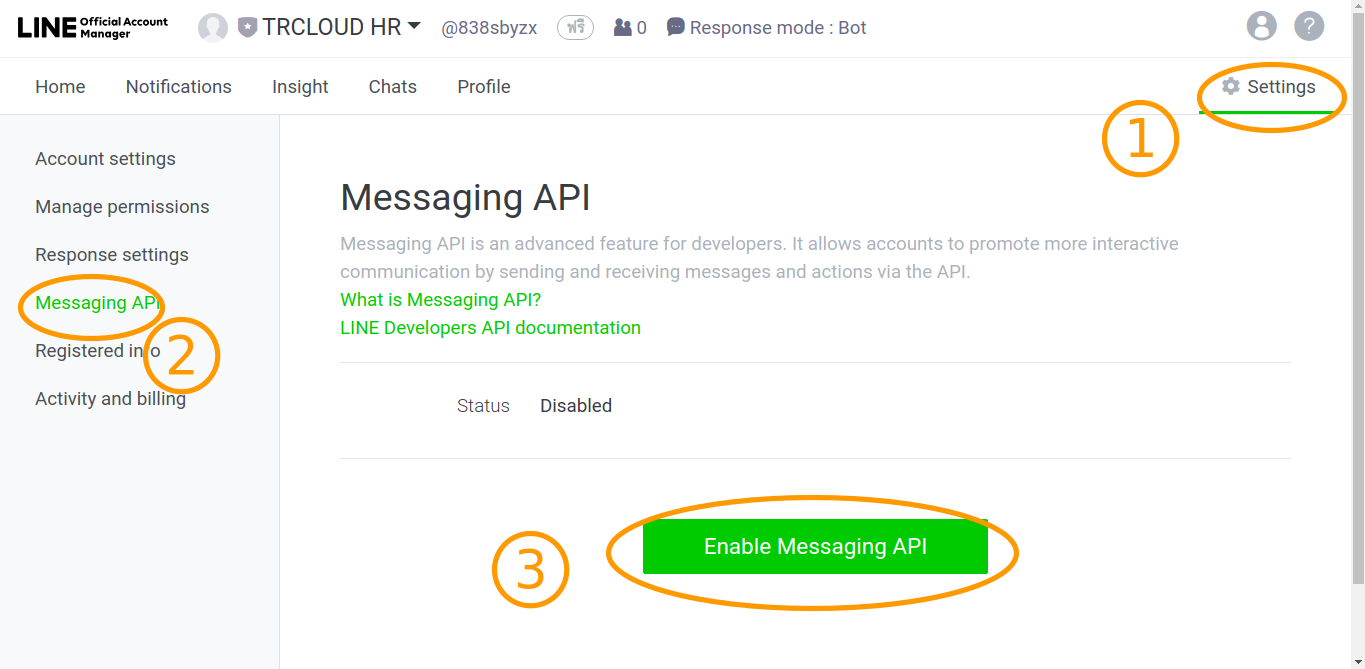Open LINE Developers API documentation link

(491, 328)
